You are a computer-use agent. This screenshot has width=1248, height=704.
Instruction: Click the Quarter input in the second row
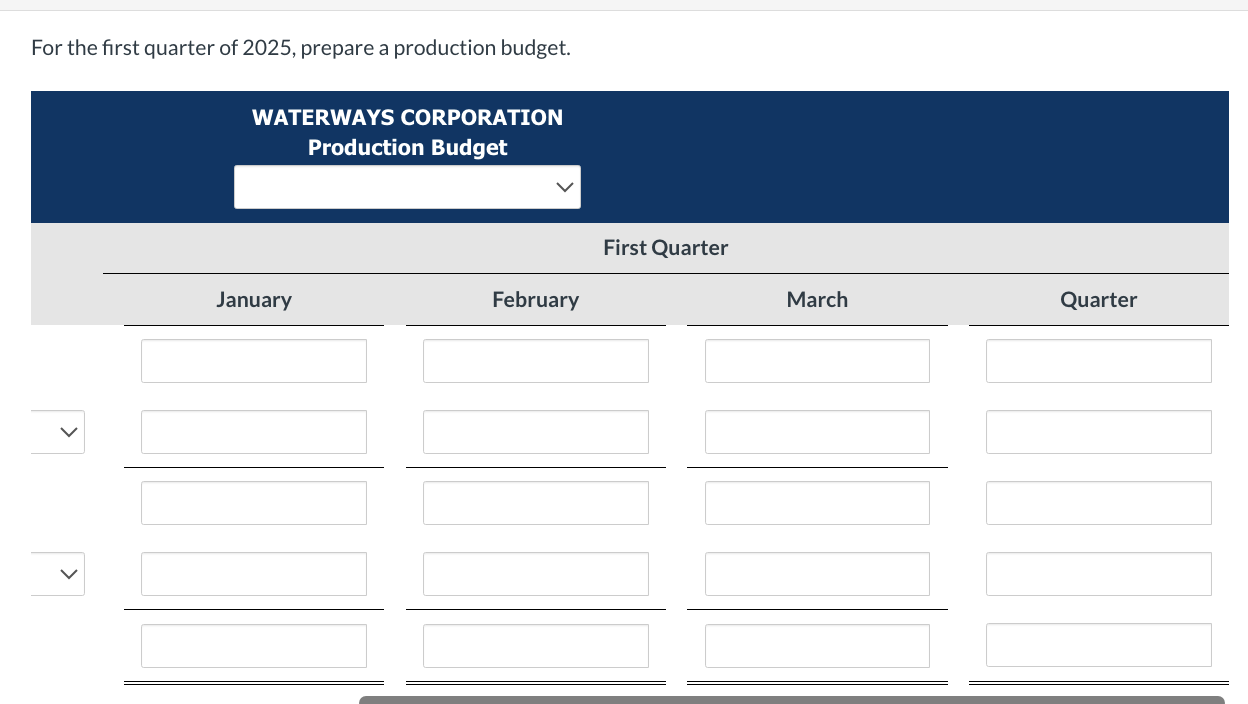(x=1098, y=432)
